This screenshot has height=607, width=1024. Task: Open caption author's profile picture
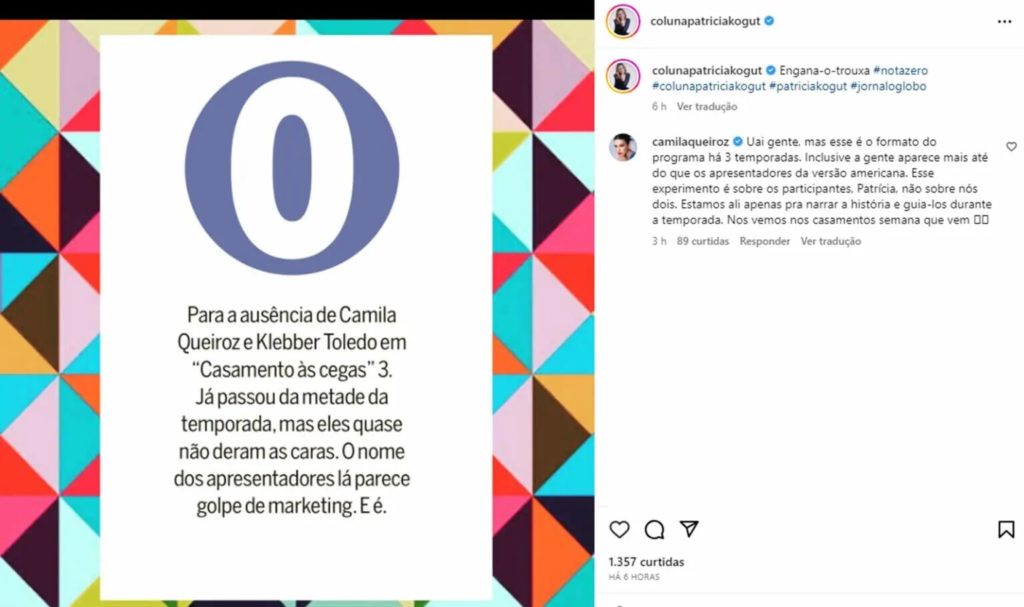[x=623, y=76]
